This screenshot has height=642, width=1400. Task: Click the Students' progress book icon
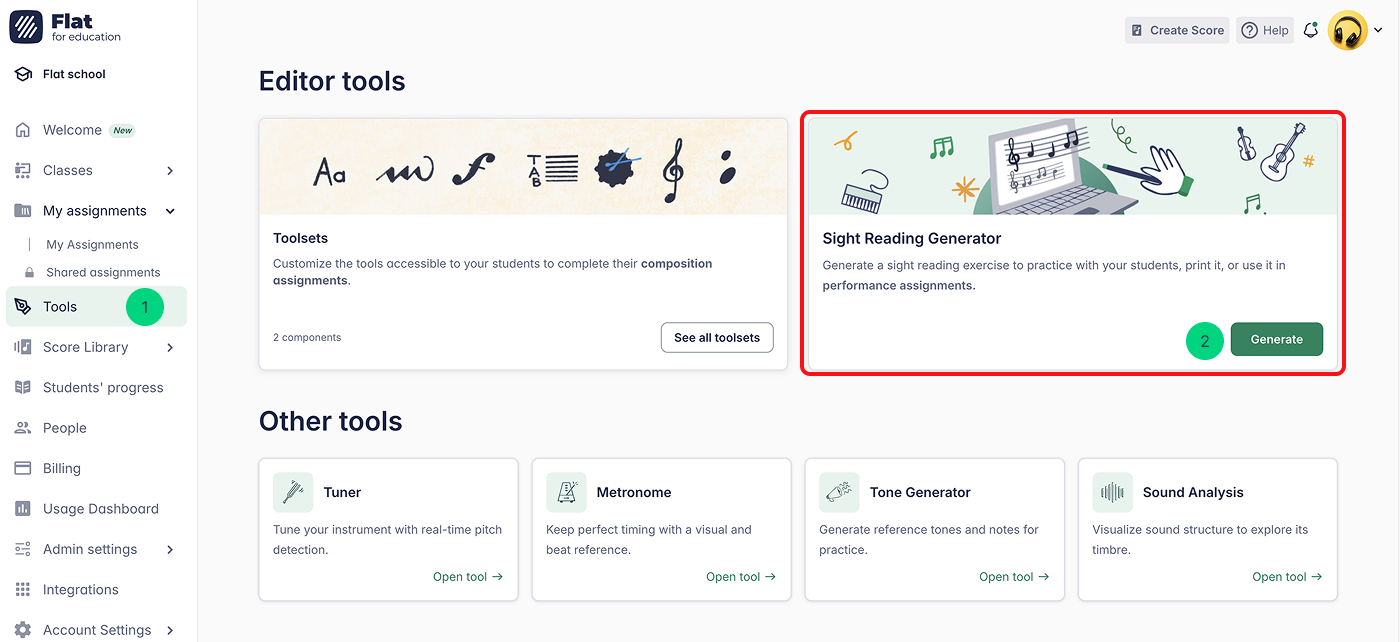(23, 388)
